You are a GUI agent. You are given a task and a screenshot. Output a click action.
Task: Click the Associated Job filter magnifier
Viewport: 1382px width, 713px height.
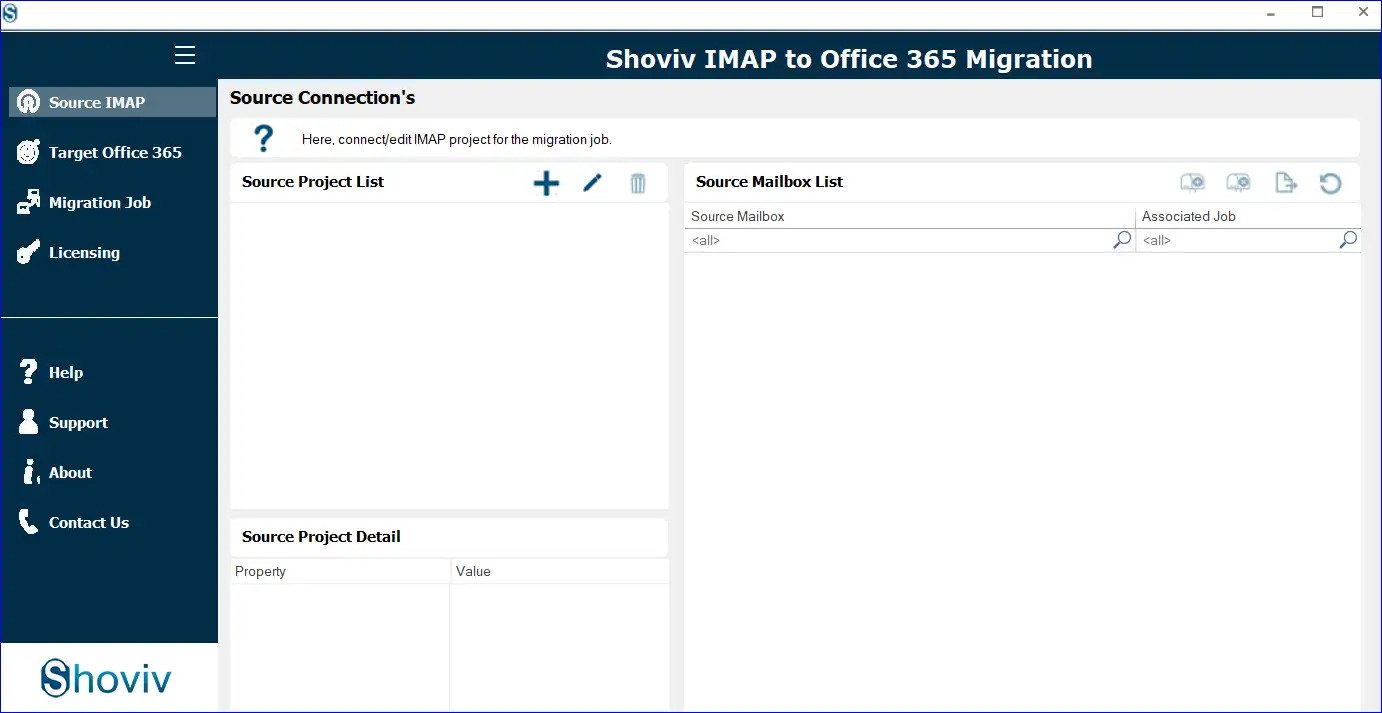(x=1348, y=240)
